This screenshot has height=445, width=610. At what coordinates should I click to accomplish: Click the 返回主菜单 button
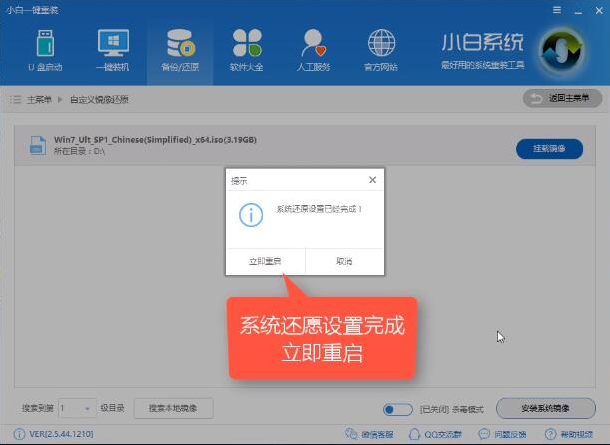563,99
